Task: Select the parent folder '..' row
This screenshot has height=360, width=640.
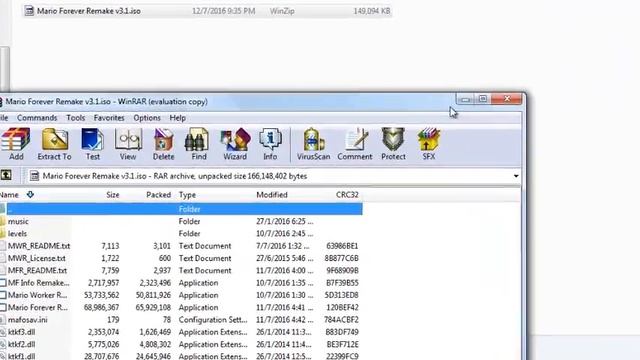Action: [181, 209]
